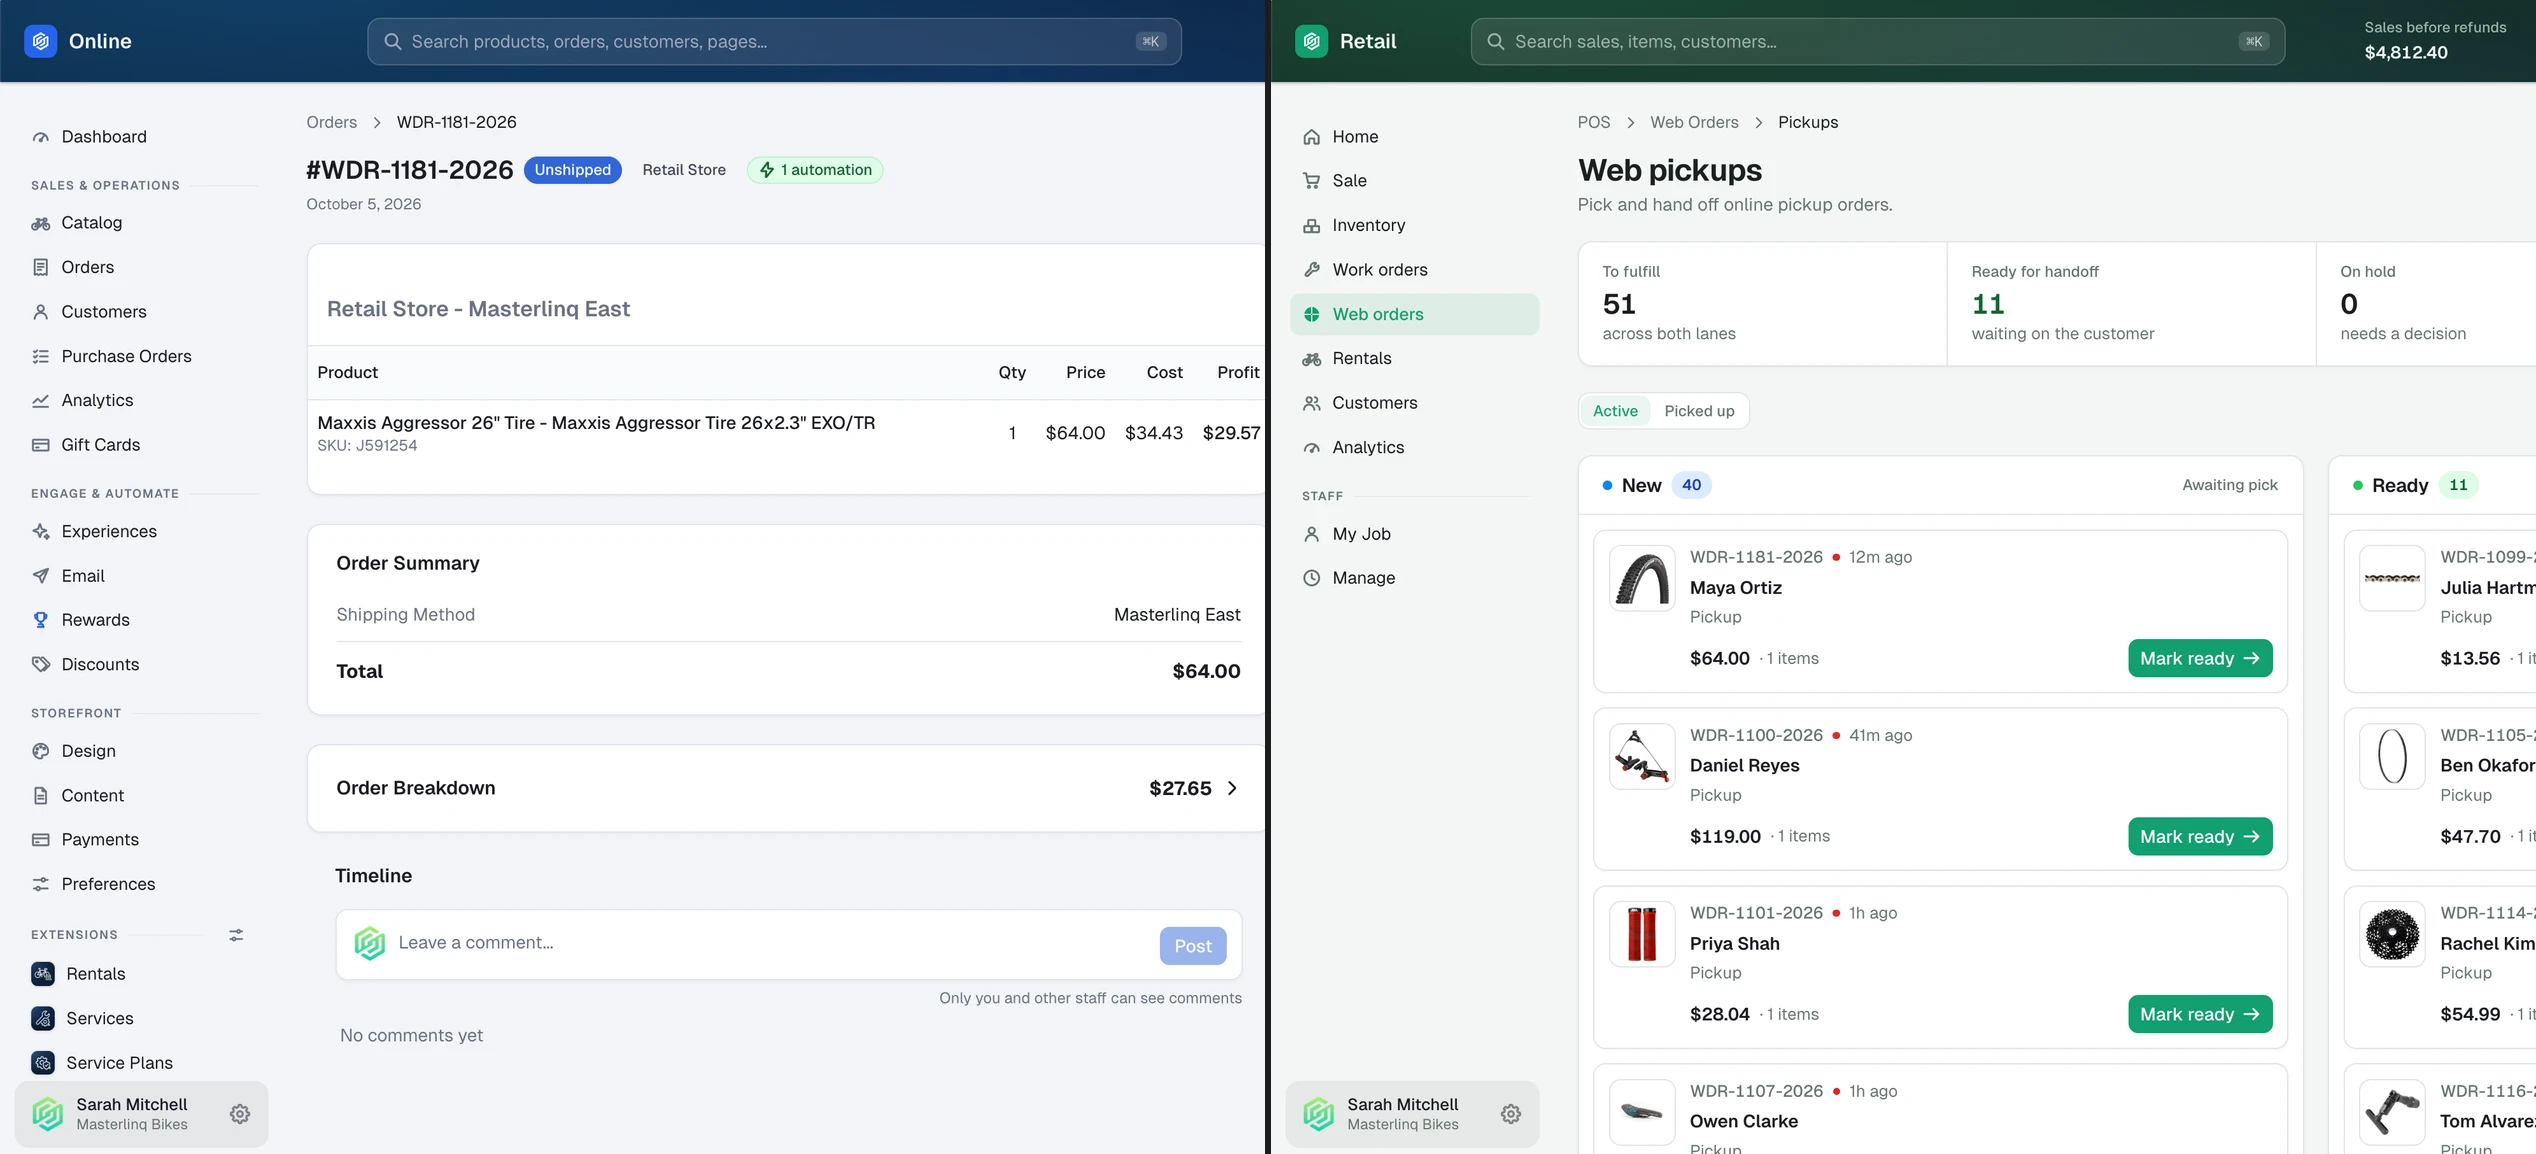Open Catalog bicycle icon in Online sidebar
The image size is (2536, 1154).
coord(40,223)
